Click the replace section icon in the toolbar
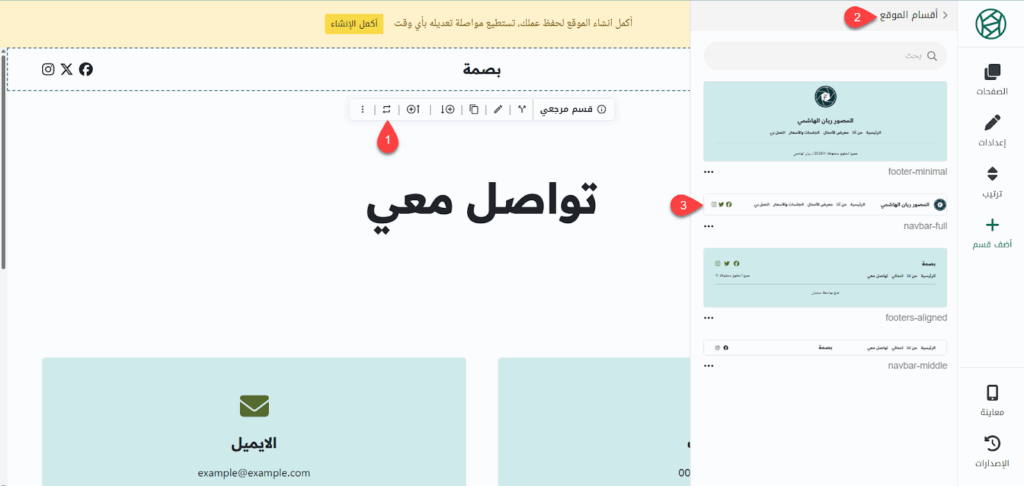The height and width of the screenshot is (486, 1024). pos(386,109)
